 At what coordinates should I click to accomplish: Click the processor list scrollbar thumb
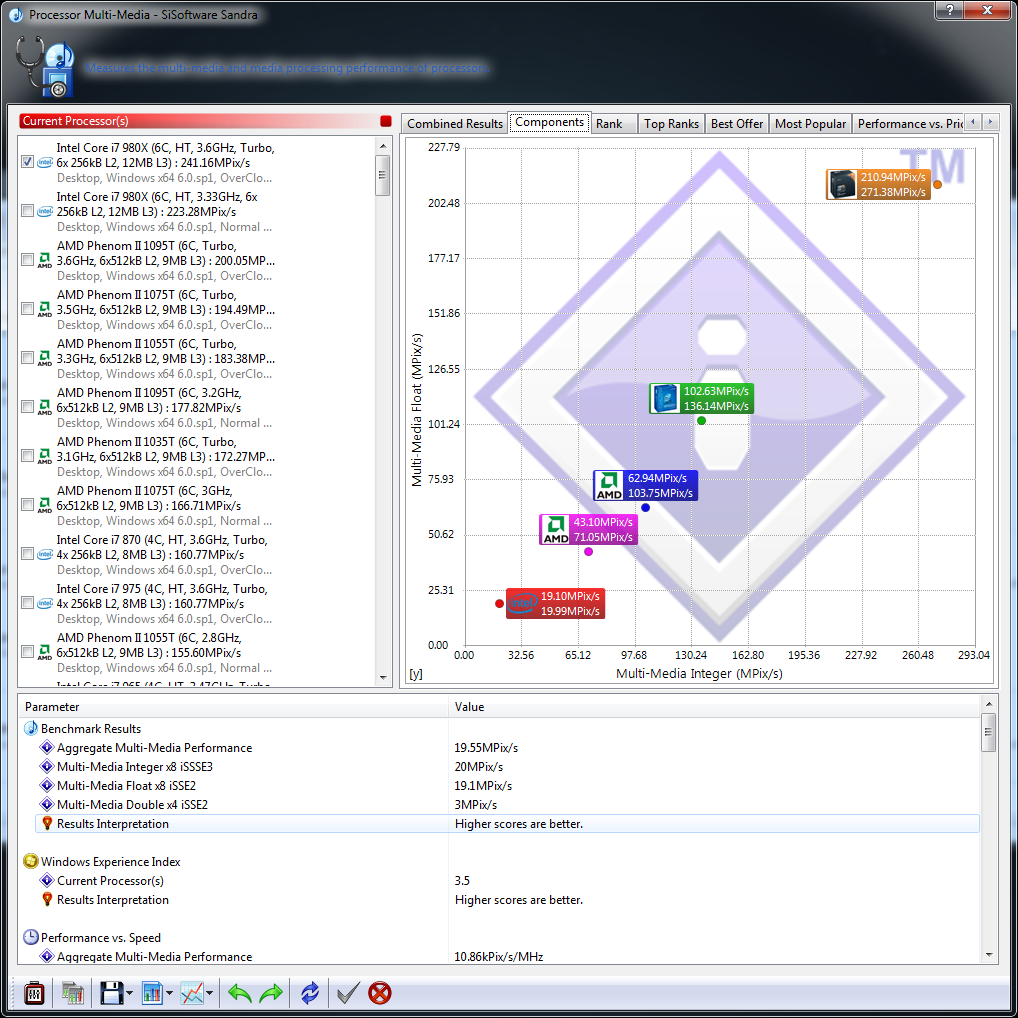point(383,175)
